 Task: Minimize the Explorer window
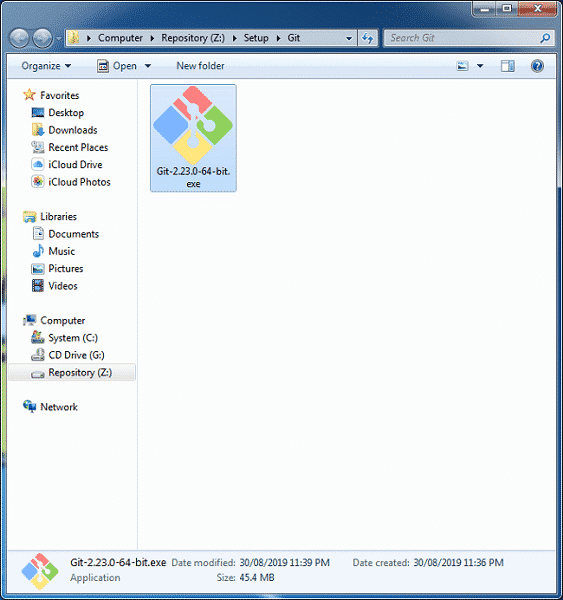click(485, 8)
